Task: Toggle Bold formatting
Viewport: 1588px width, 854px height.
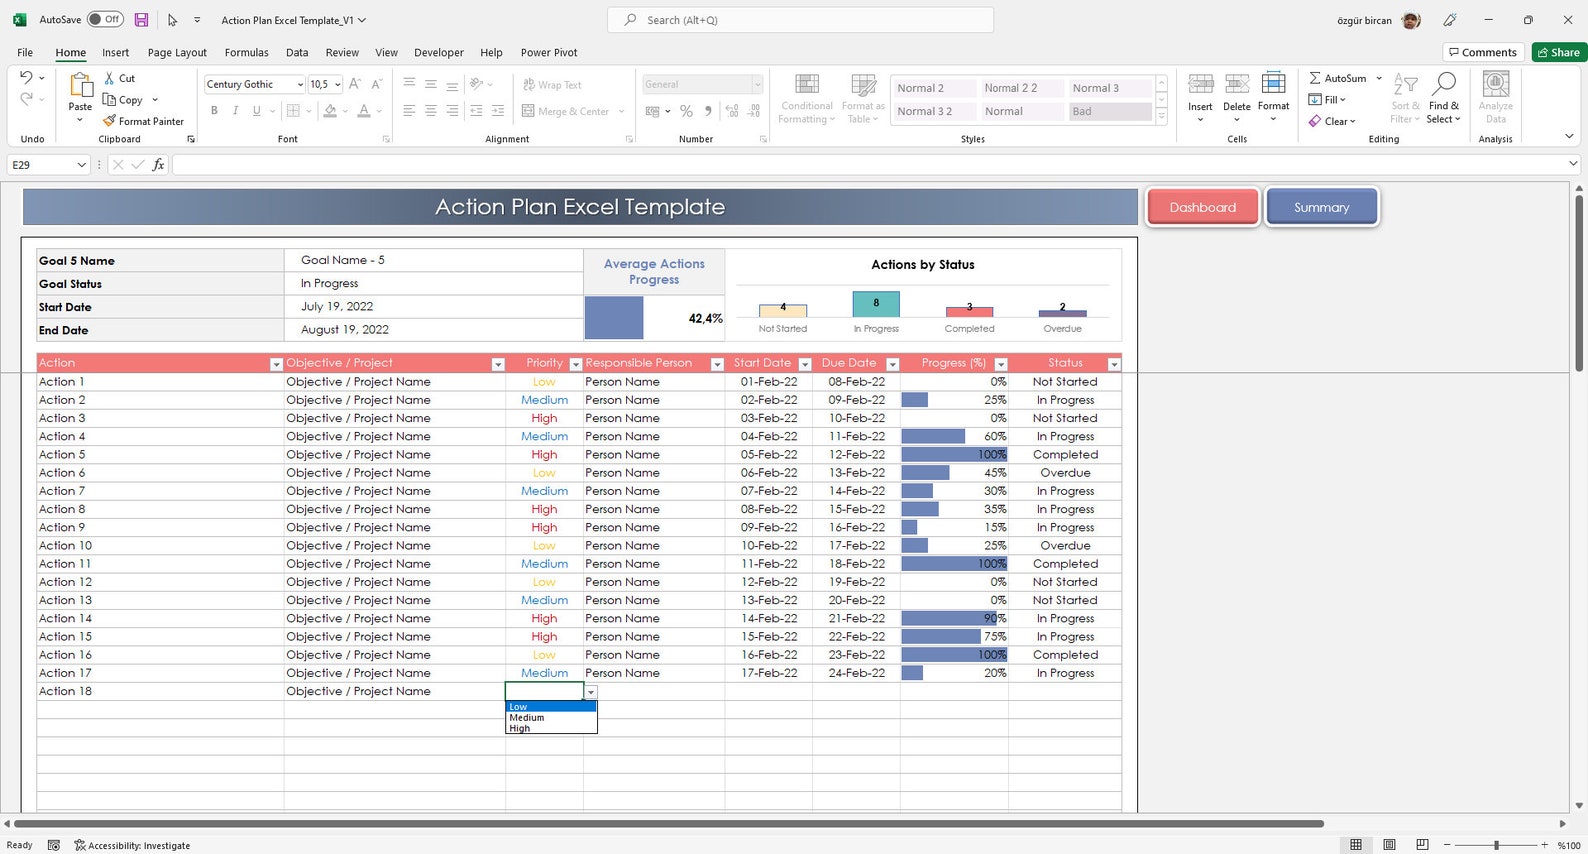Action: click(x=213, y=111)
